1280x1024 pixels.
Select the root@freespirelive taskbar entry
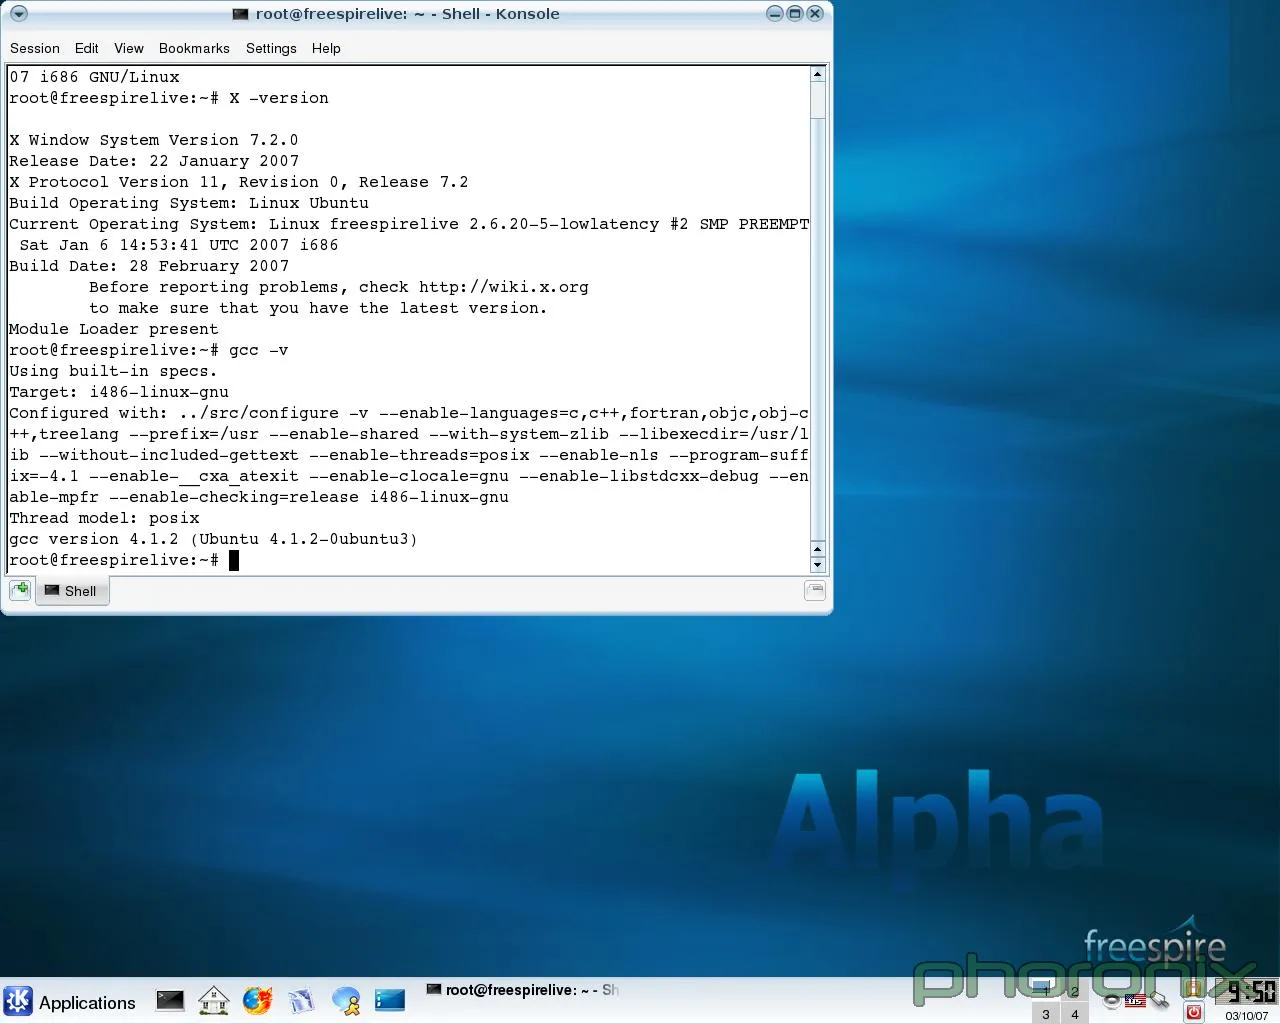coord(522,990)
